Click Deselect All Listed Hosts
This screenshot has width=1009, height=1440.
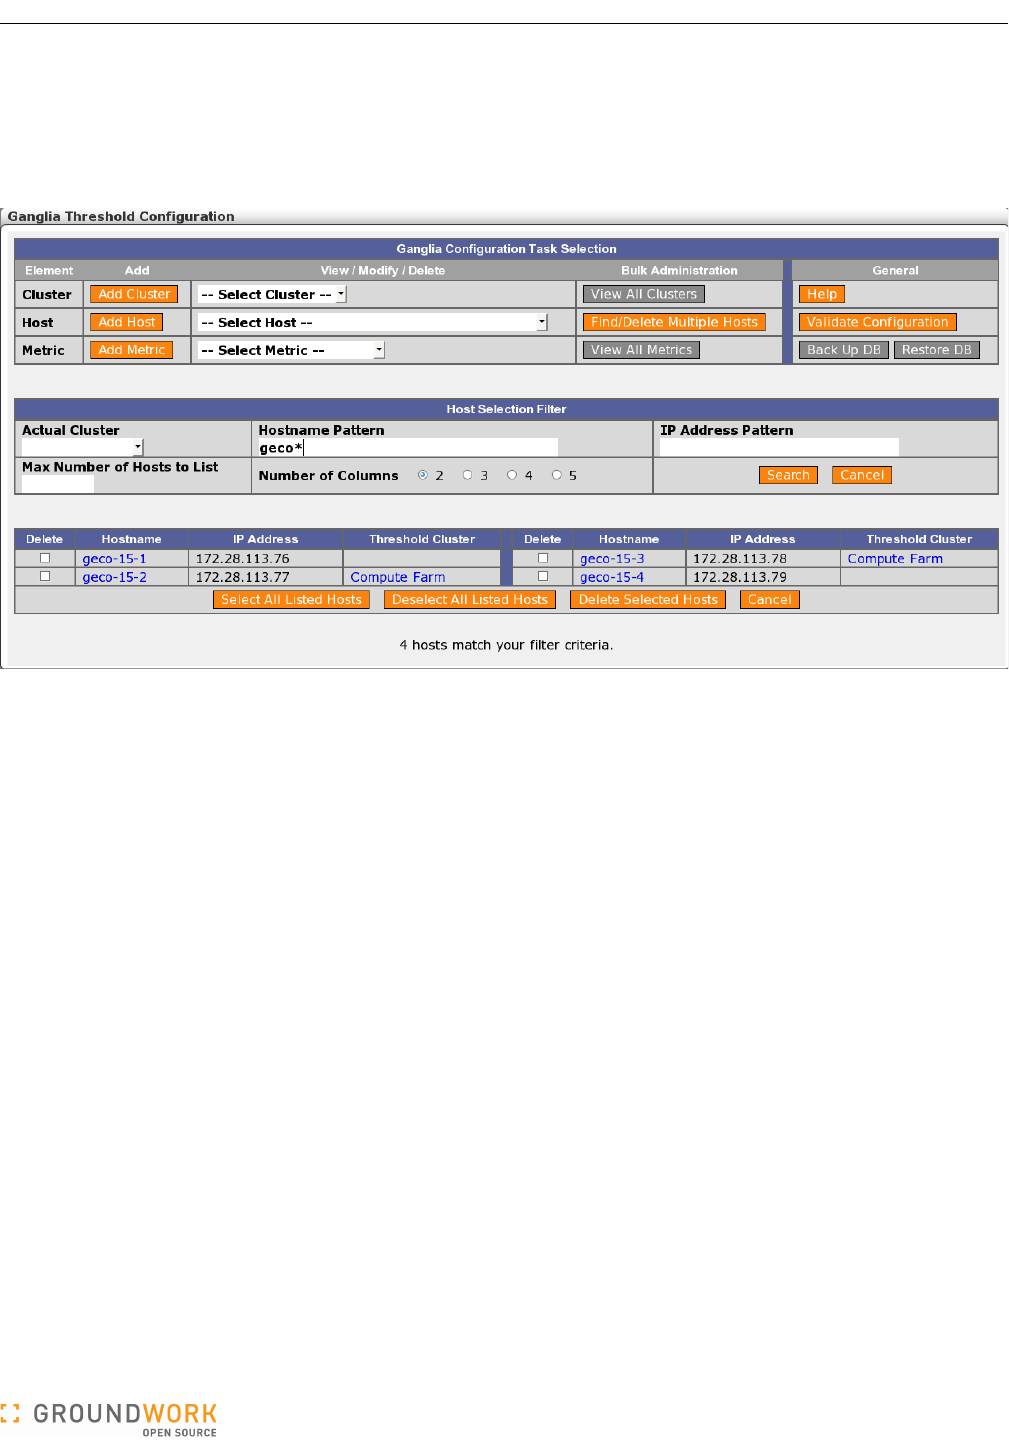(x=470, y=600)
